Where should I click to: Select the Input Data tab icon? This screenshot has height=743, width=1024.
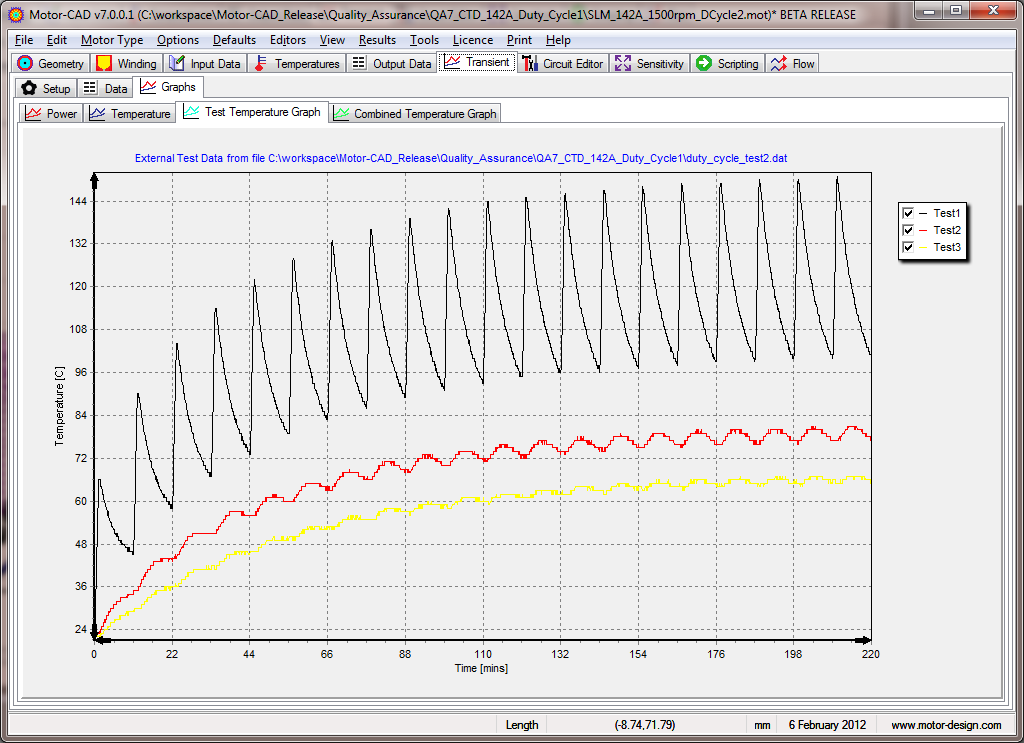(x=176, y=63)
